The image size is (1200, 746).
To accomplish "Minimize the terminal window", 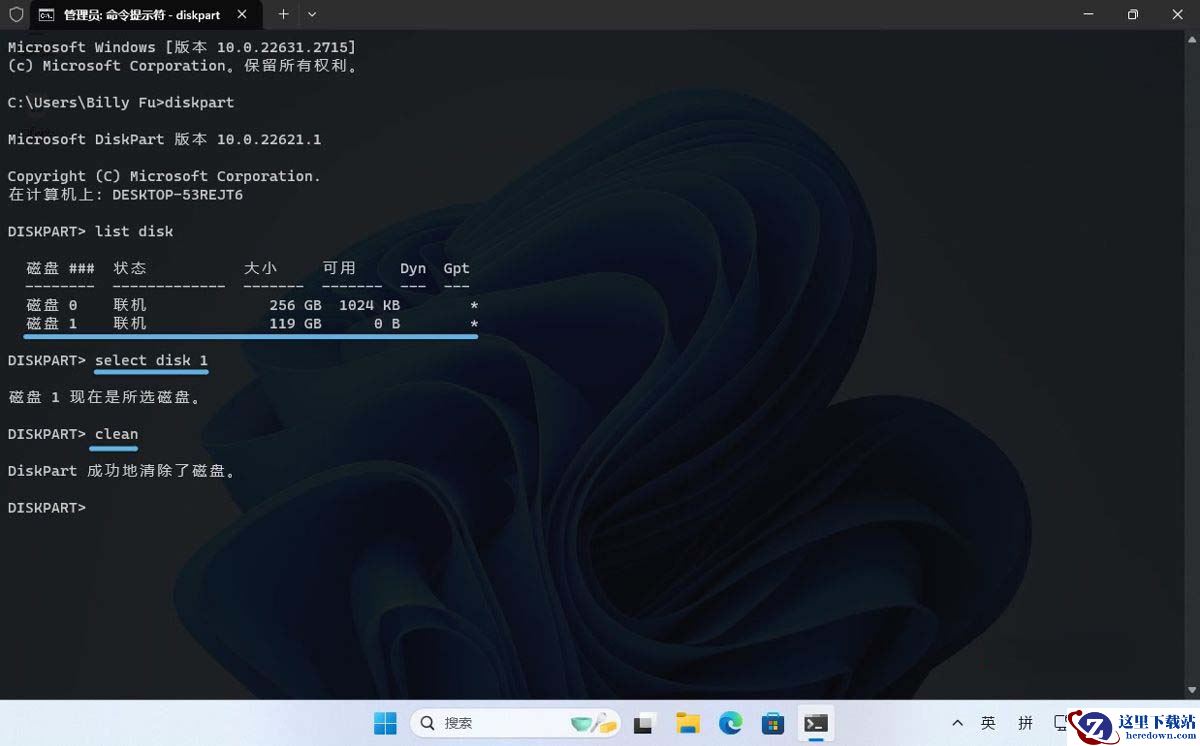I will pos(1088,15).
